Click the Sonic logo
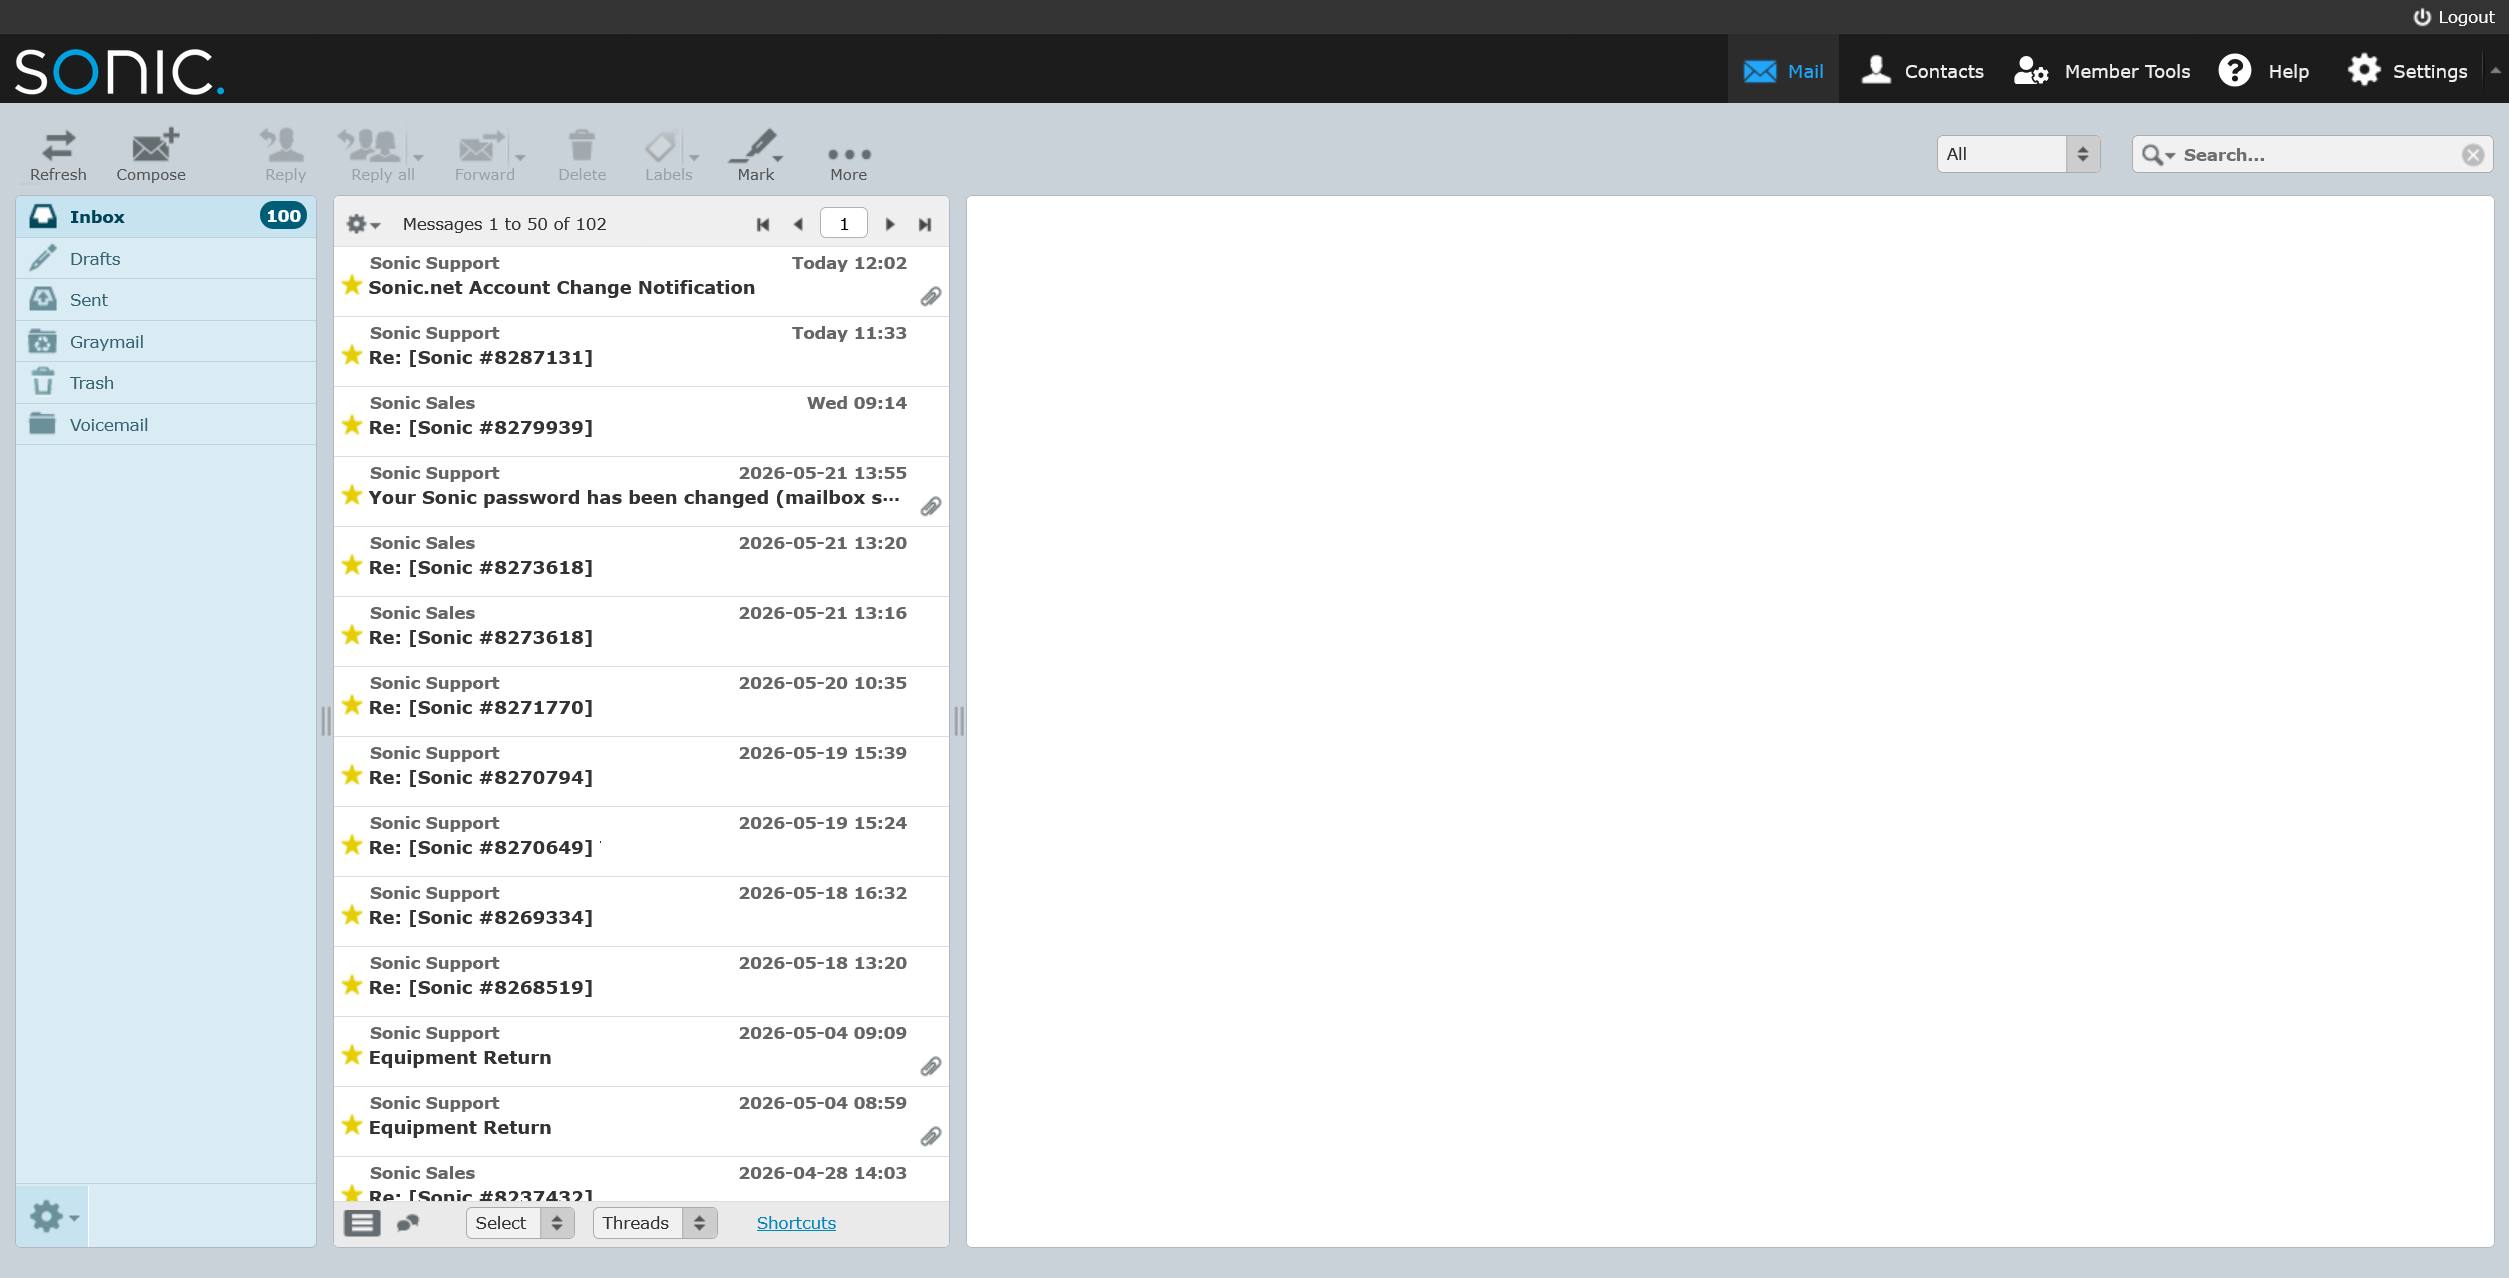The image size is (2509, 1278). tap(120, 72)
